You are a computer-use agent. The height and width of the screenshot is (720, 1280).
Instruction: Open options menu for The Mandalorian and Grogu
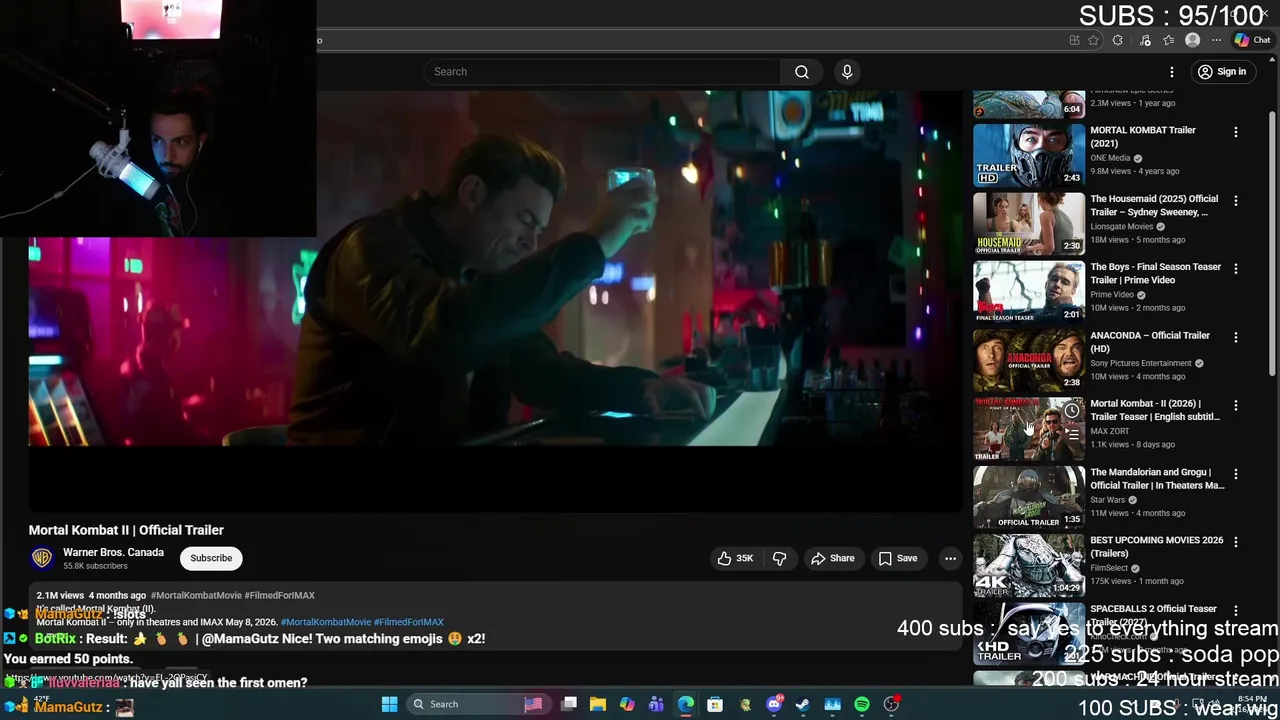click(x=1236, y=473)
